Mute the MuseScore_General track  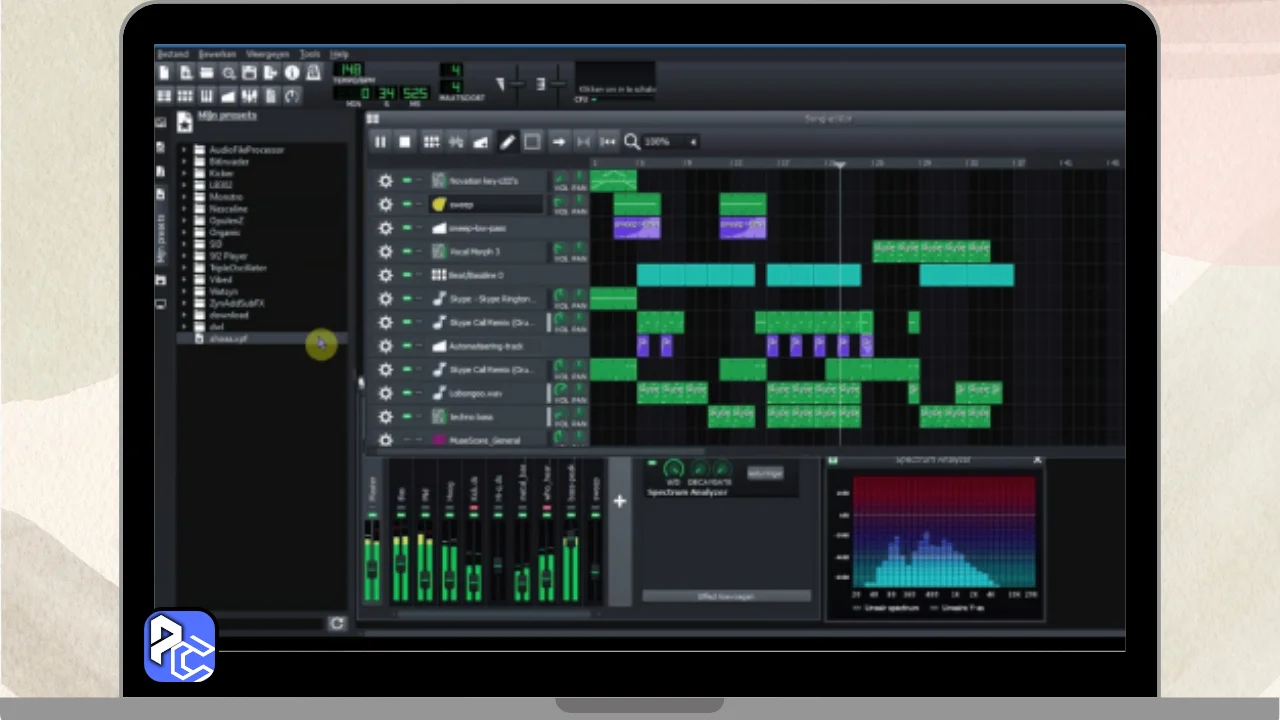(x=407, y=440)
